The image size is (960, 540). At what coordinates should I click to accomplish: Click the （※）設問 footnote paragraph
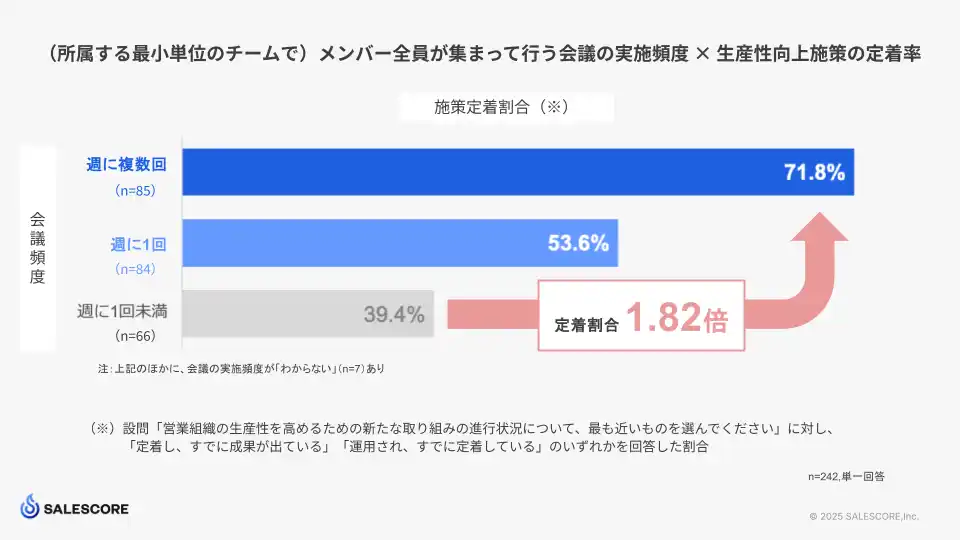460,438
